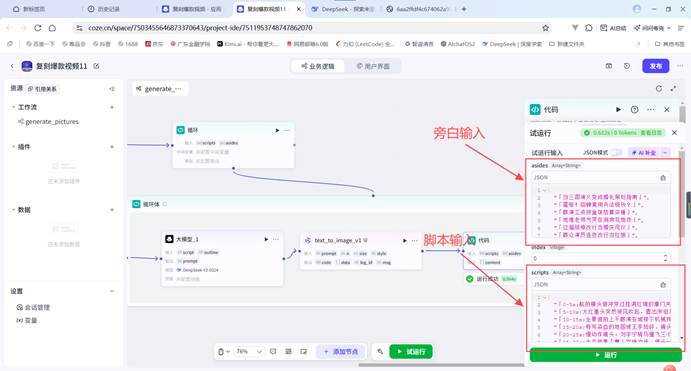691x371 pixels.
Task: Collapse the 数据 section
Action: coord(13,210)
